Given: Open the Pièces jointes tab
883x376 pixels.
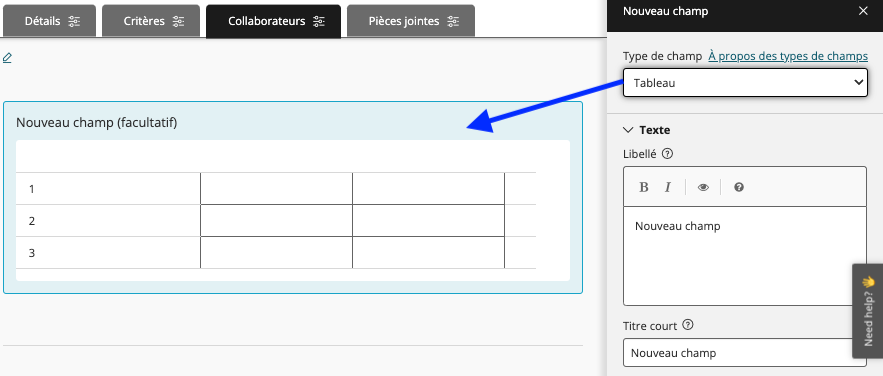Looking at the screenshot, I should [x=411, y=21].
